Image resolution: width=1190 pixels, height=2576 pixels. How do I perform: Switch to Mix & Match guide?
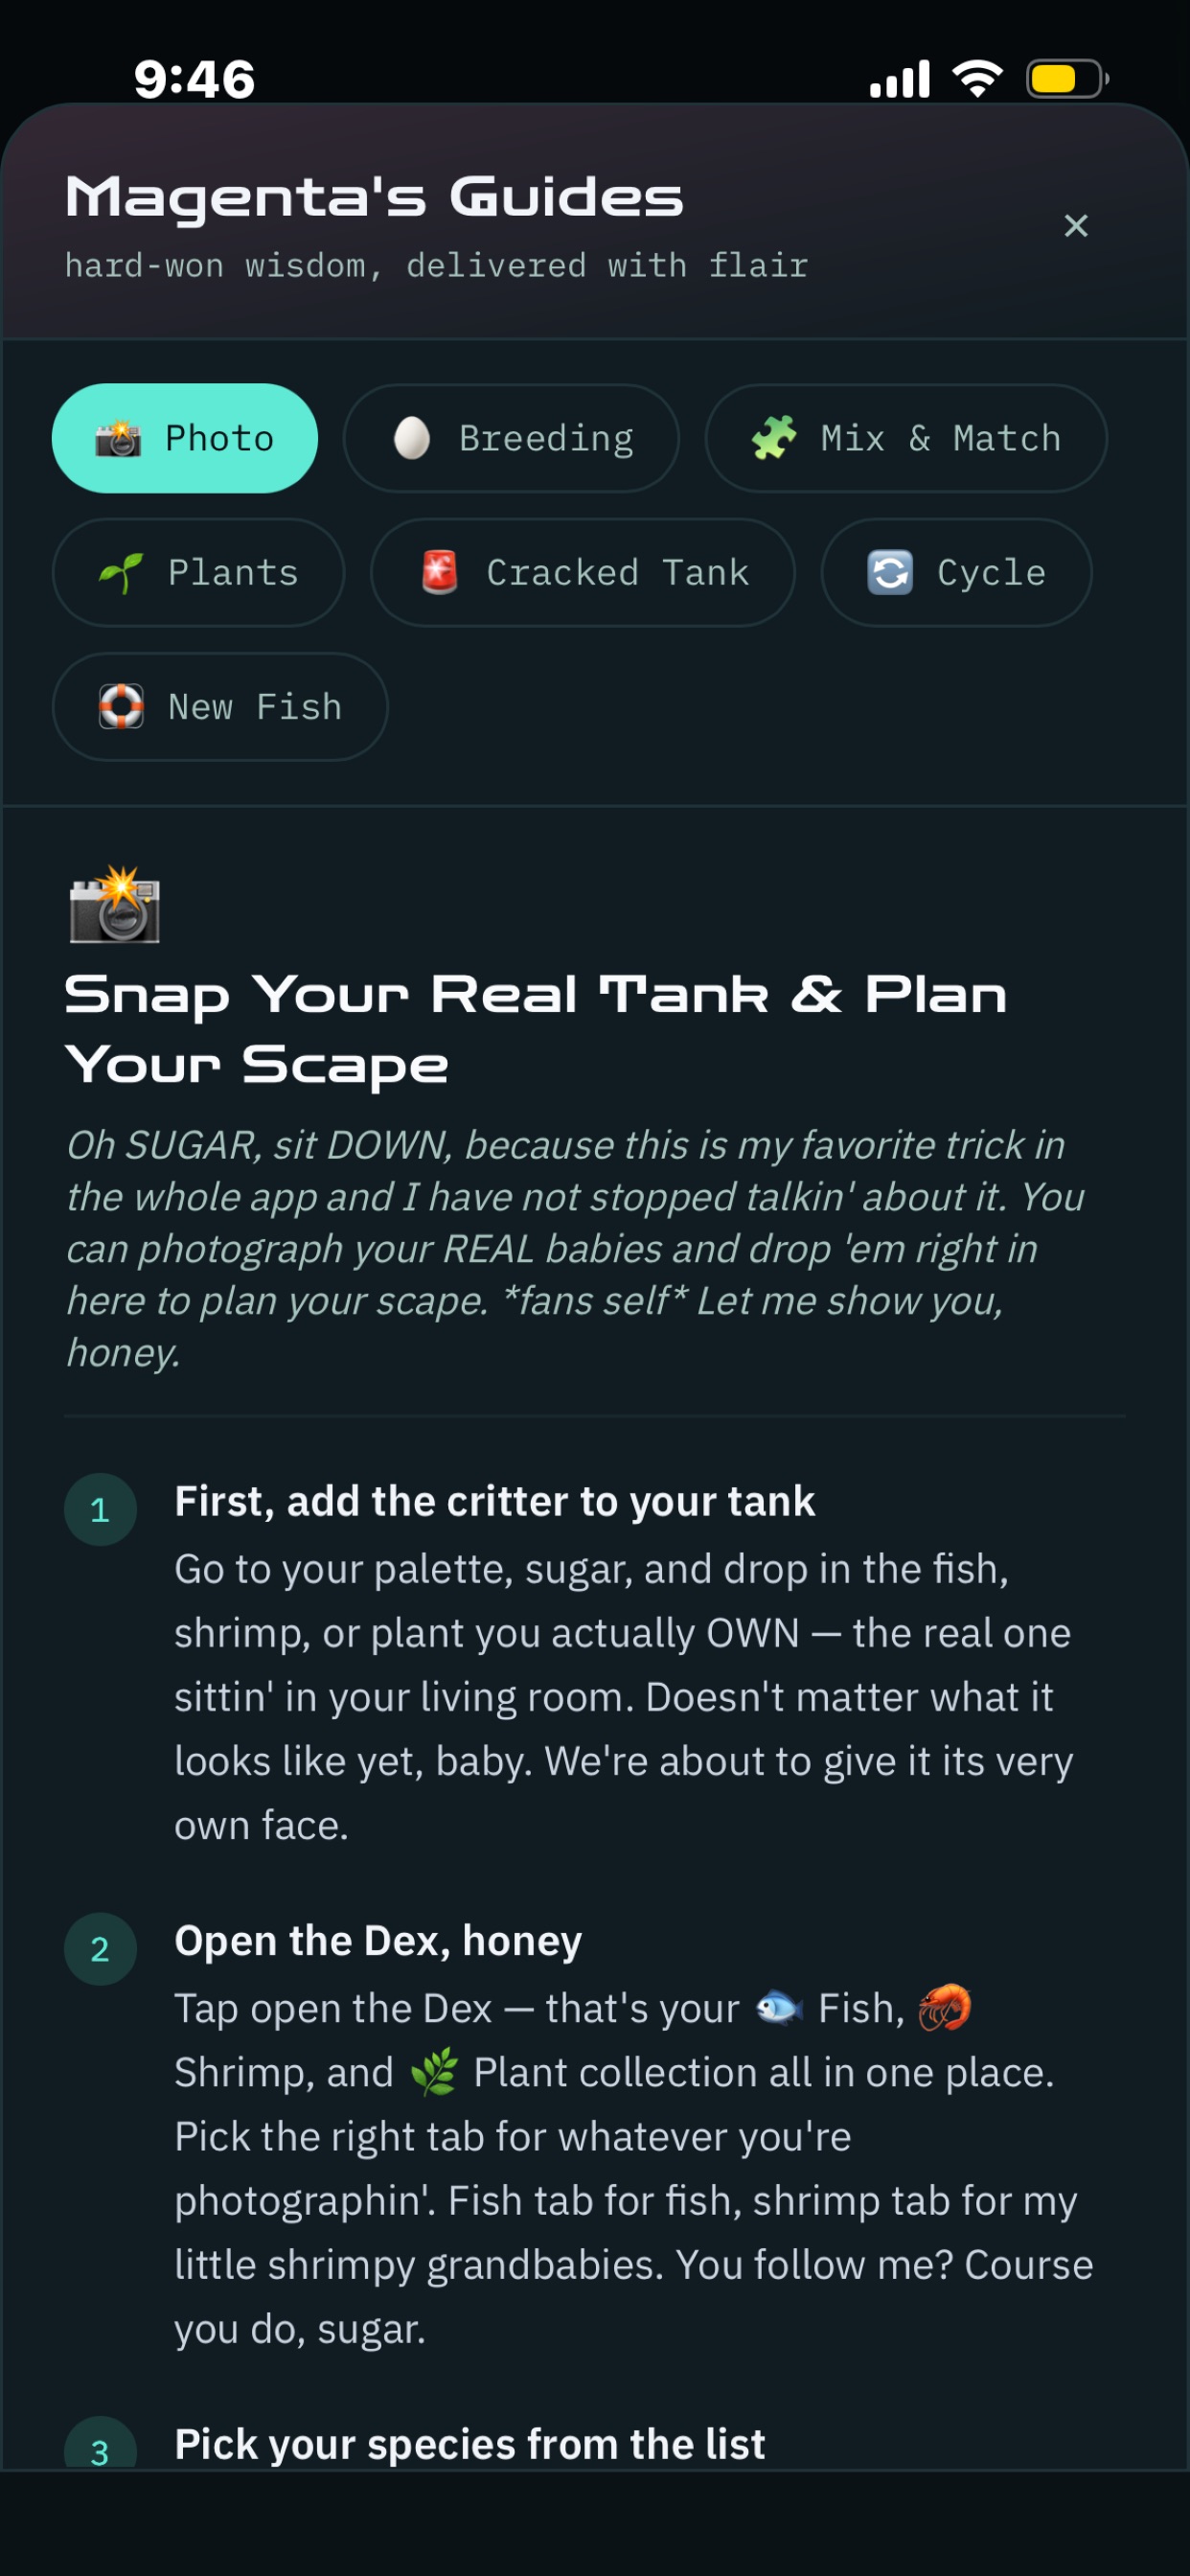coord(906,438)
